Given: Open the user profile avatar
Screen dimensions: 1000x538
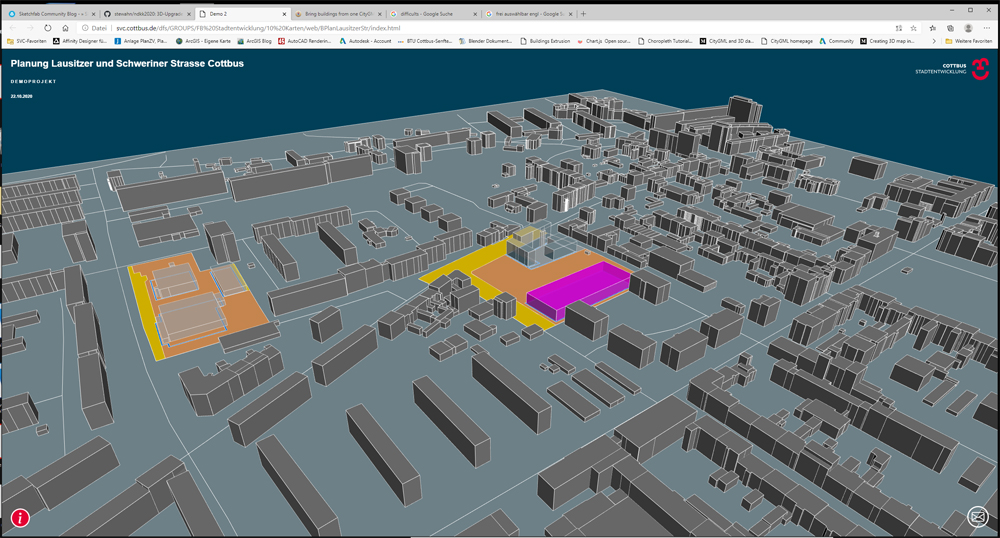Looking at the screenshot, I should [968, 28].
